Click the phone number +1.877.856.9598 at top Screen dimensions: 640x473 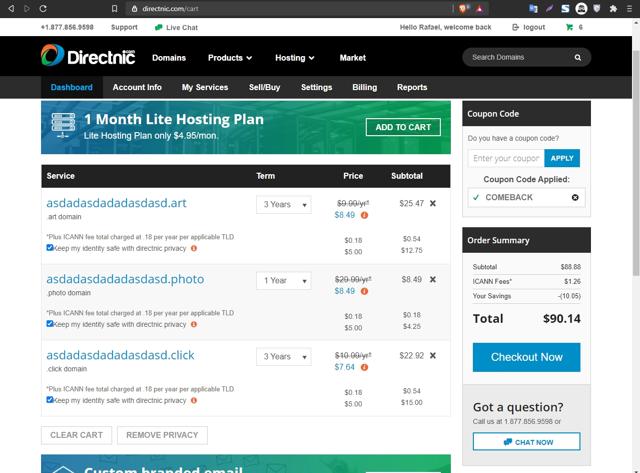point(67,27)
